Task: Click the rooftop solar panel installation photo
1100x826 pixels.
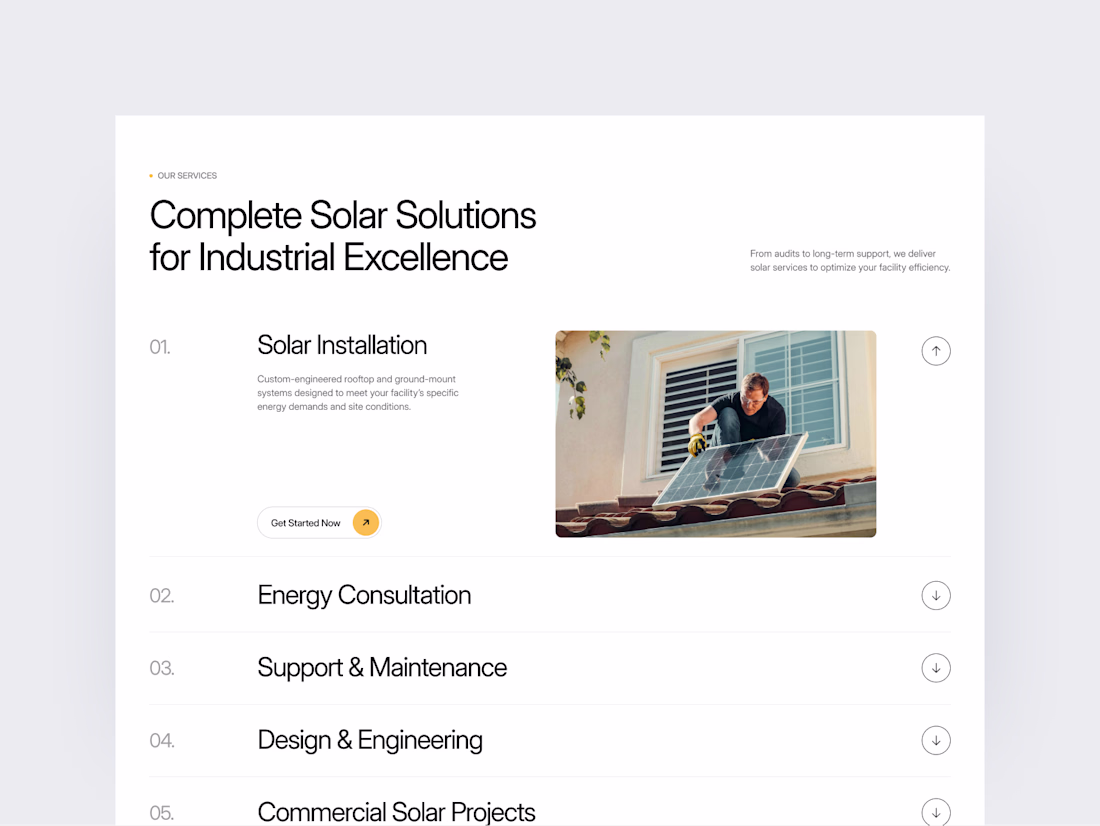Action: point(716,433)
